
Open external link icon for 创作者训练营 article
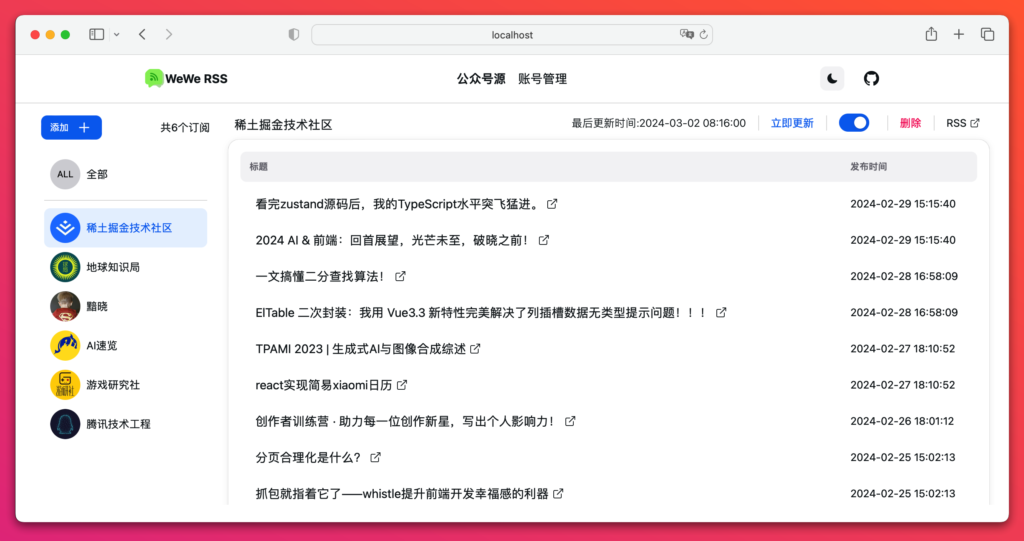[570, 421]
